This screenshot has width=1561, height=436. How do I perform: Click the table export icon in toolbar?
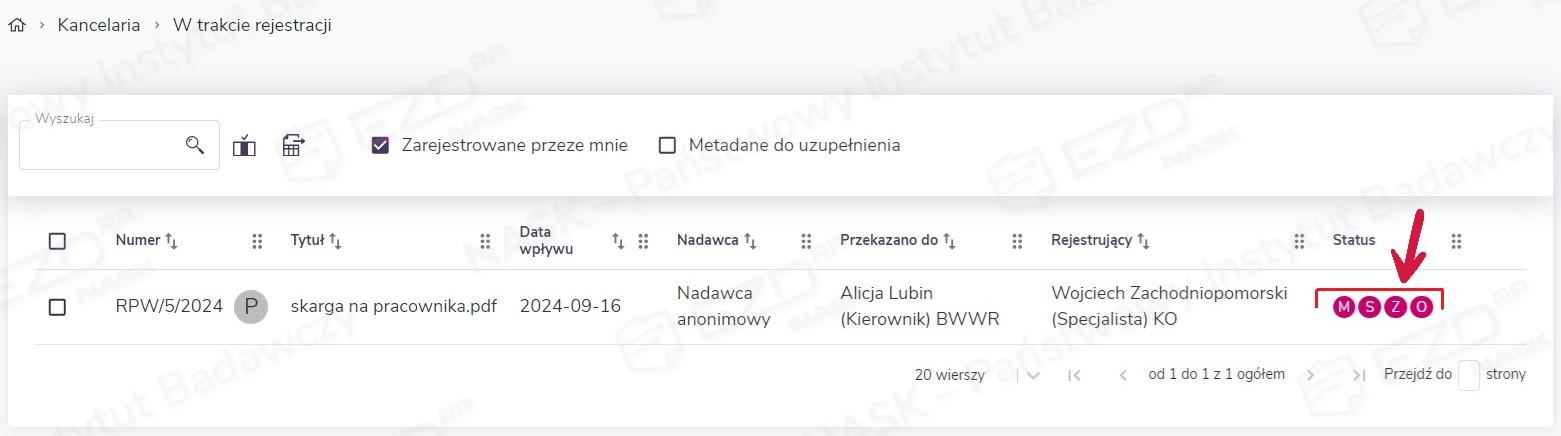293,145
